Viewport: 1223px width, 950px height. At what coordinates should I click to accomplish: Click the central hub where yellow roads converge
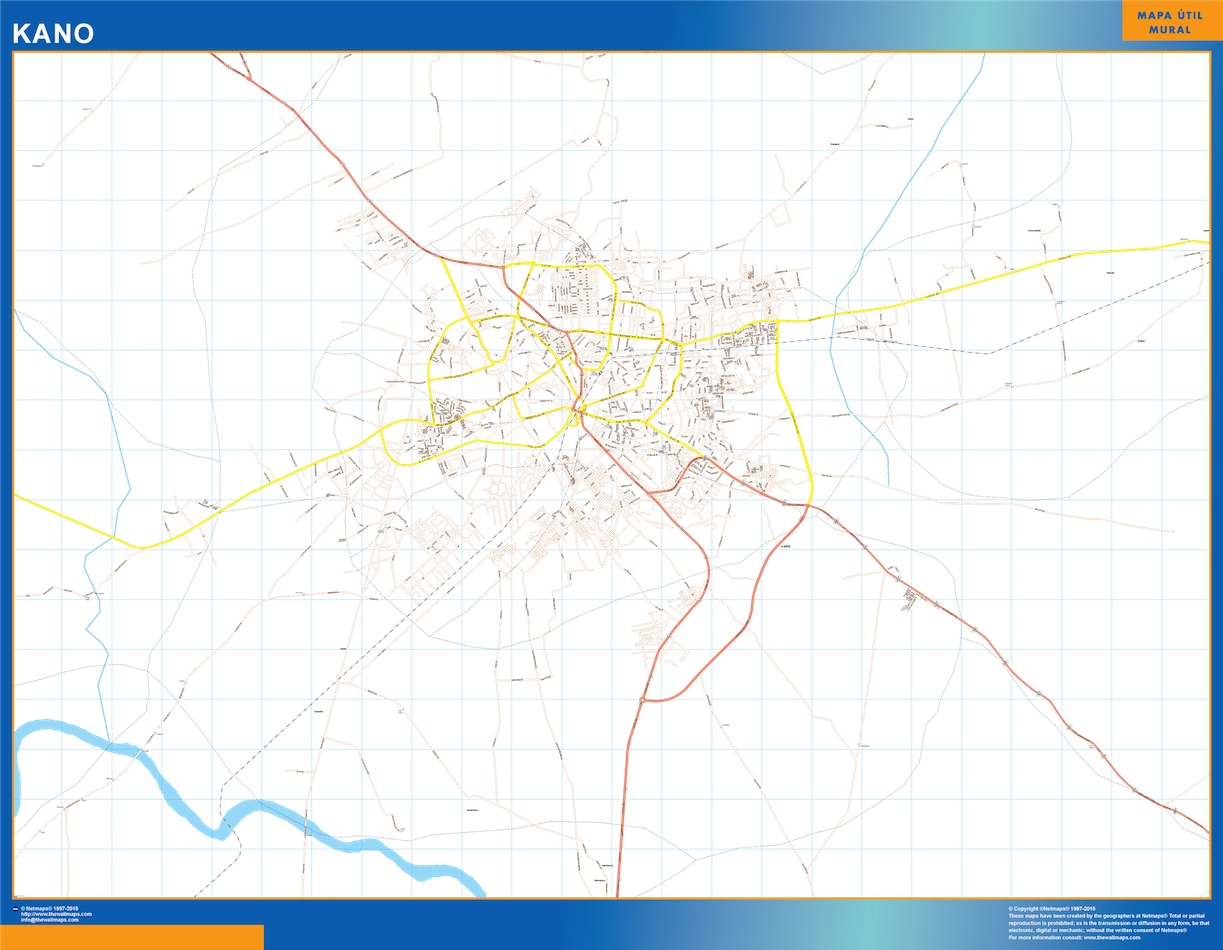pyautogui.click(x=577, y=407)
